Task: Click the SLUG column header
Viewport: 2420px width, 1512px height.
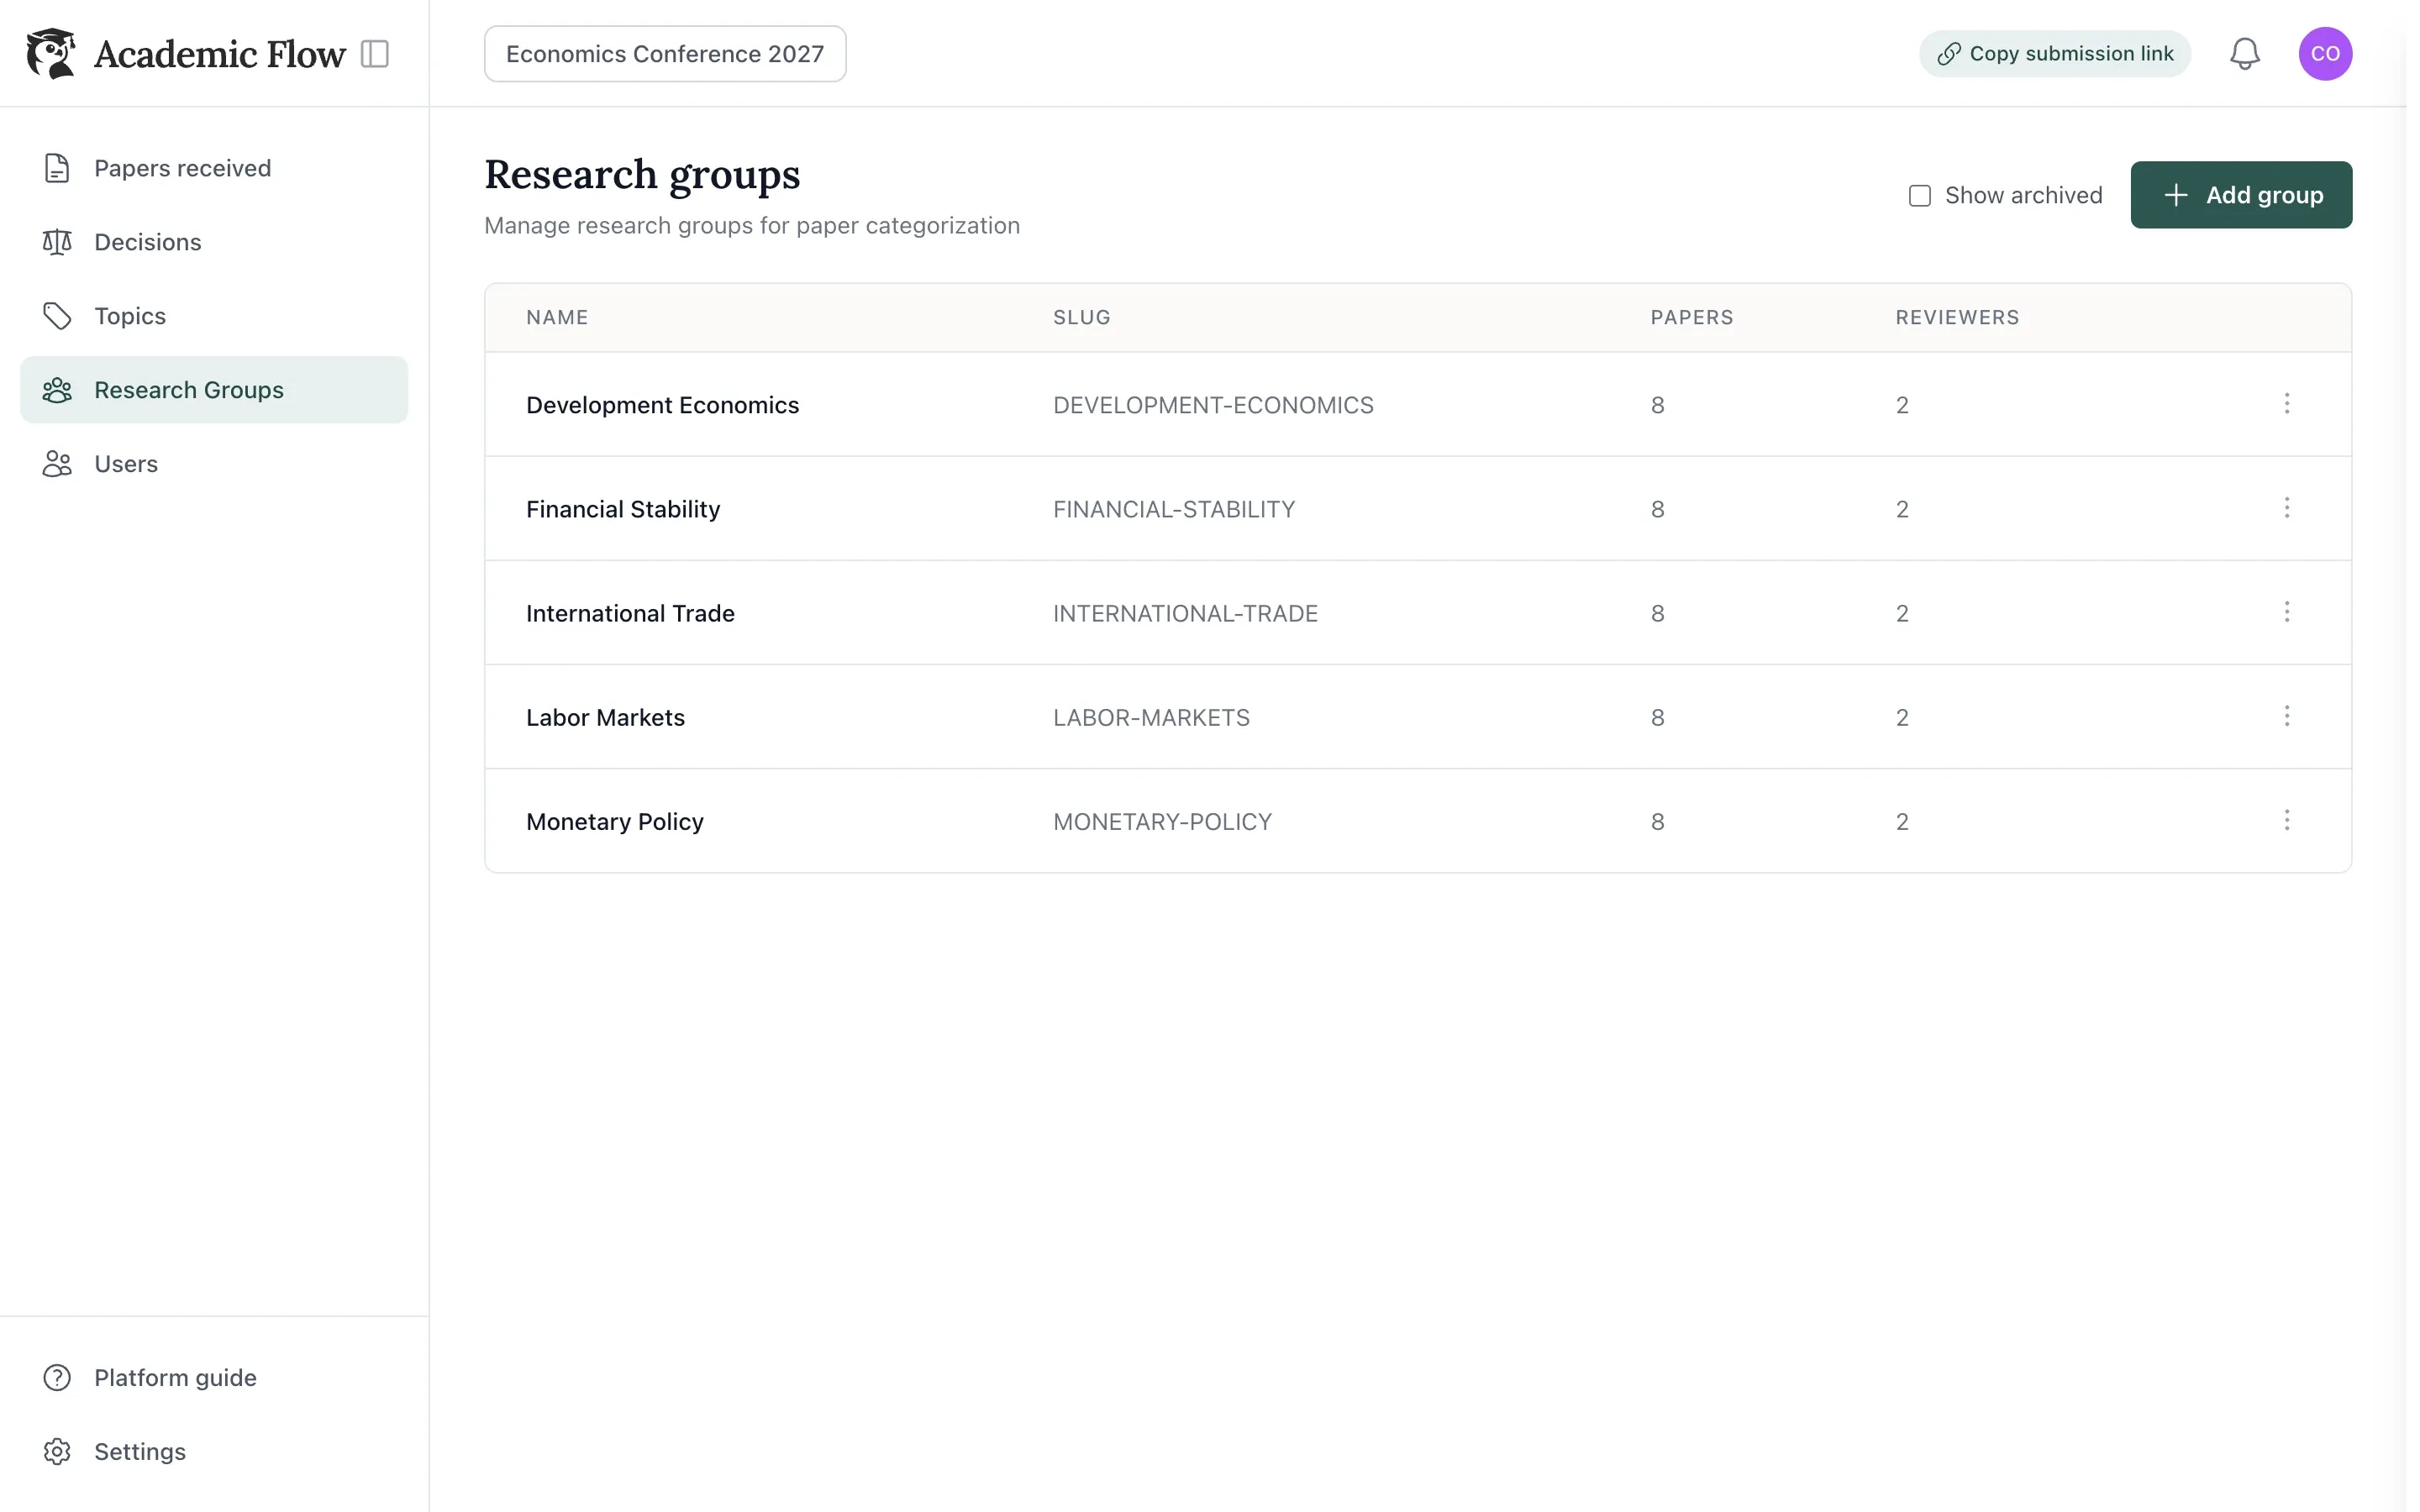Action: click(1082, 317)
